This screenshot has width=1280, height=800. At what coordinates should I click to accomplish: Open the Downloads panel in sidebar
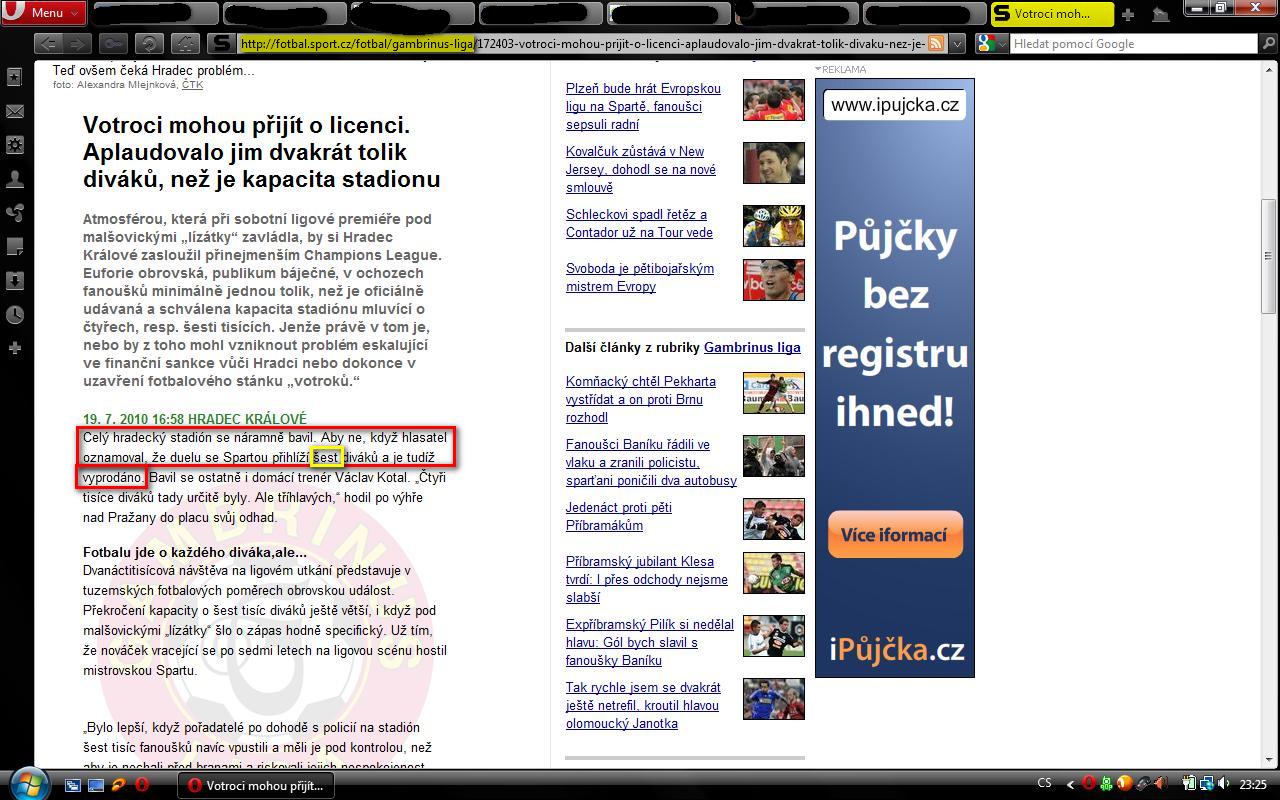point(15,281)
